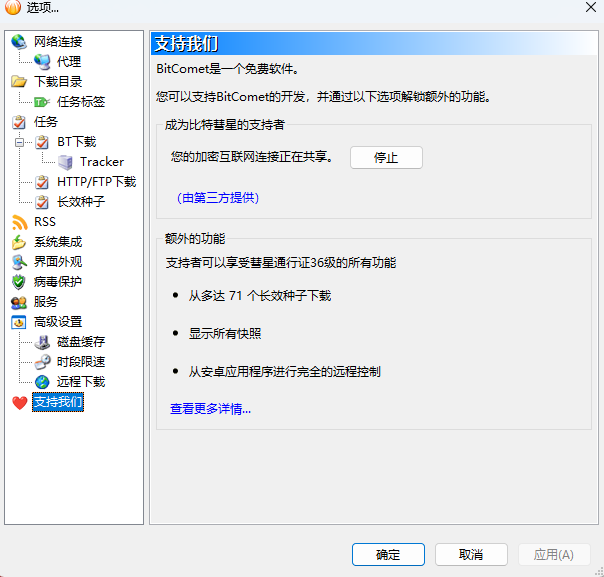
Task: Click the text 从多达 71 个长效种子下载
Action: click(260, 296)
